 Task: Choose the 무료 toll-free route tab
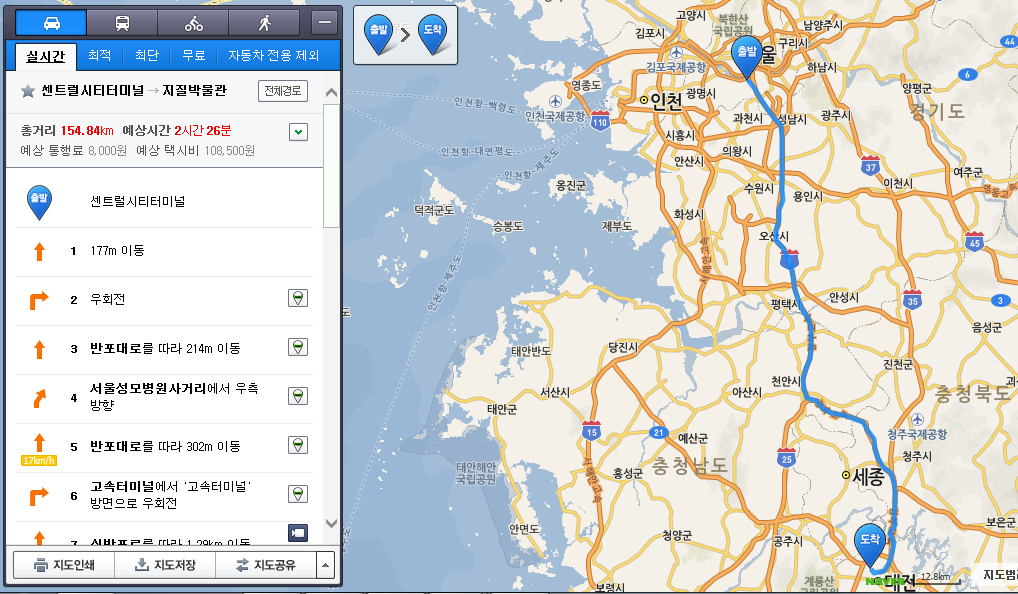click(x=193, y=56)
